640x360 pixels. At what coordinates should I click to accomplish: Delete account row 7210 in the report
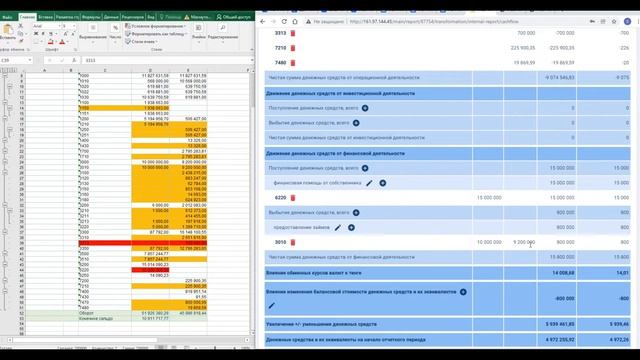[x=293, y=48]
